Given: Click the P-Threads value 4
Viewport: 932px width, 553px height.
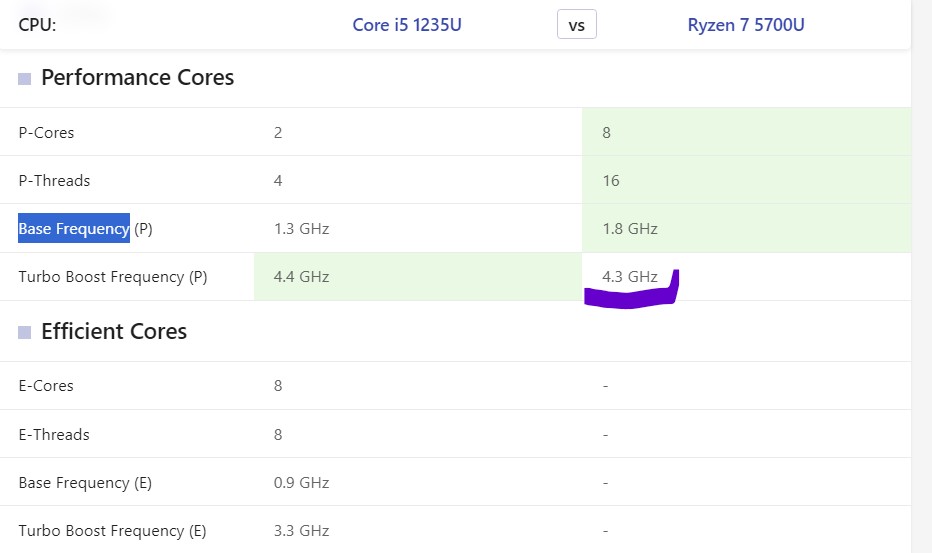Looking at the screenshot, I should click(x=278, y=181).
